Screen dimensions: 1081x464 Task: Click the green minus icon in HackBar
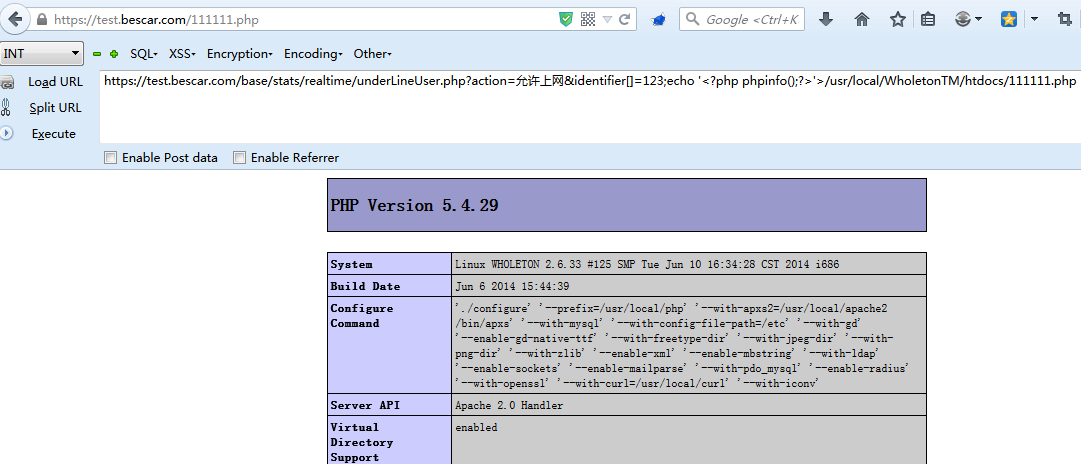[x=97, y=54]
